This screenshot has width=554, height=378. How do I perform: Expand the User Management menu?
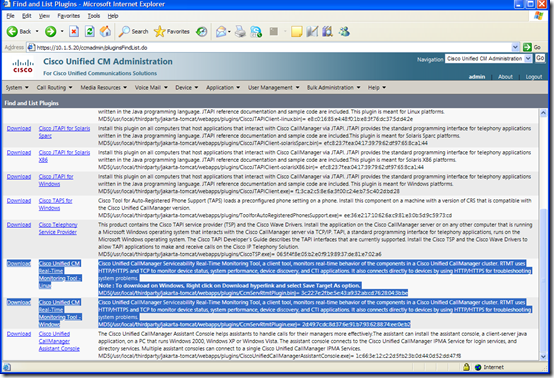click(x=273, y=87)
